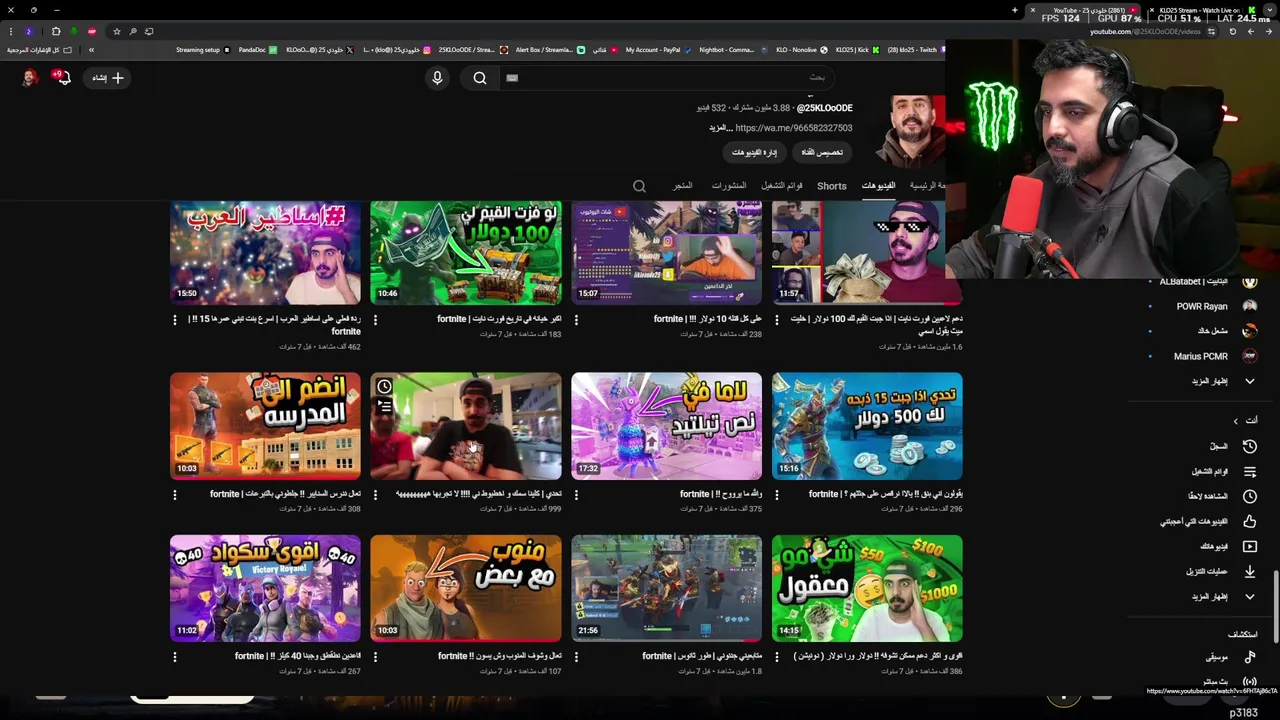This screenshot has height=720, width=1280.
Task: Open the 21:56 Fortnite gameplay thumbnail
Action: [666, 588]
